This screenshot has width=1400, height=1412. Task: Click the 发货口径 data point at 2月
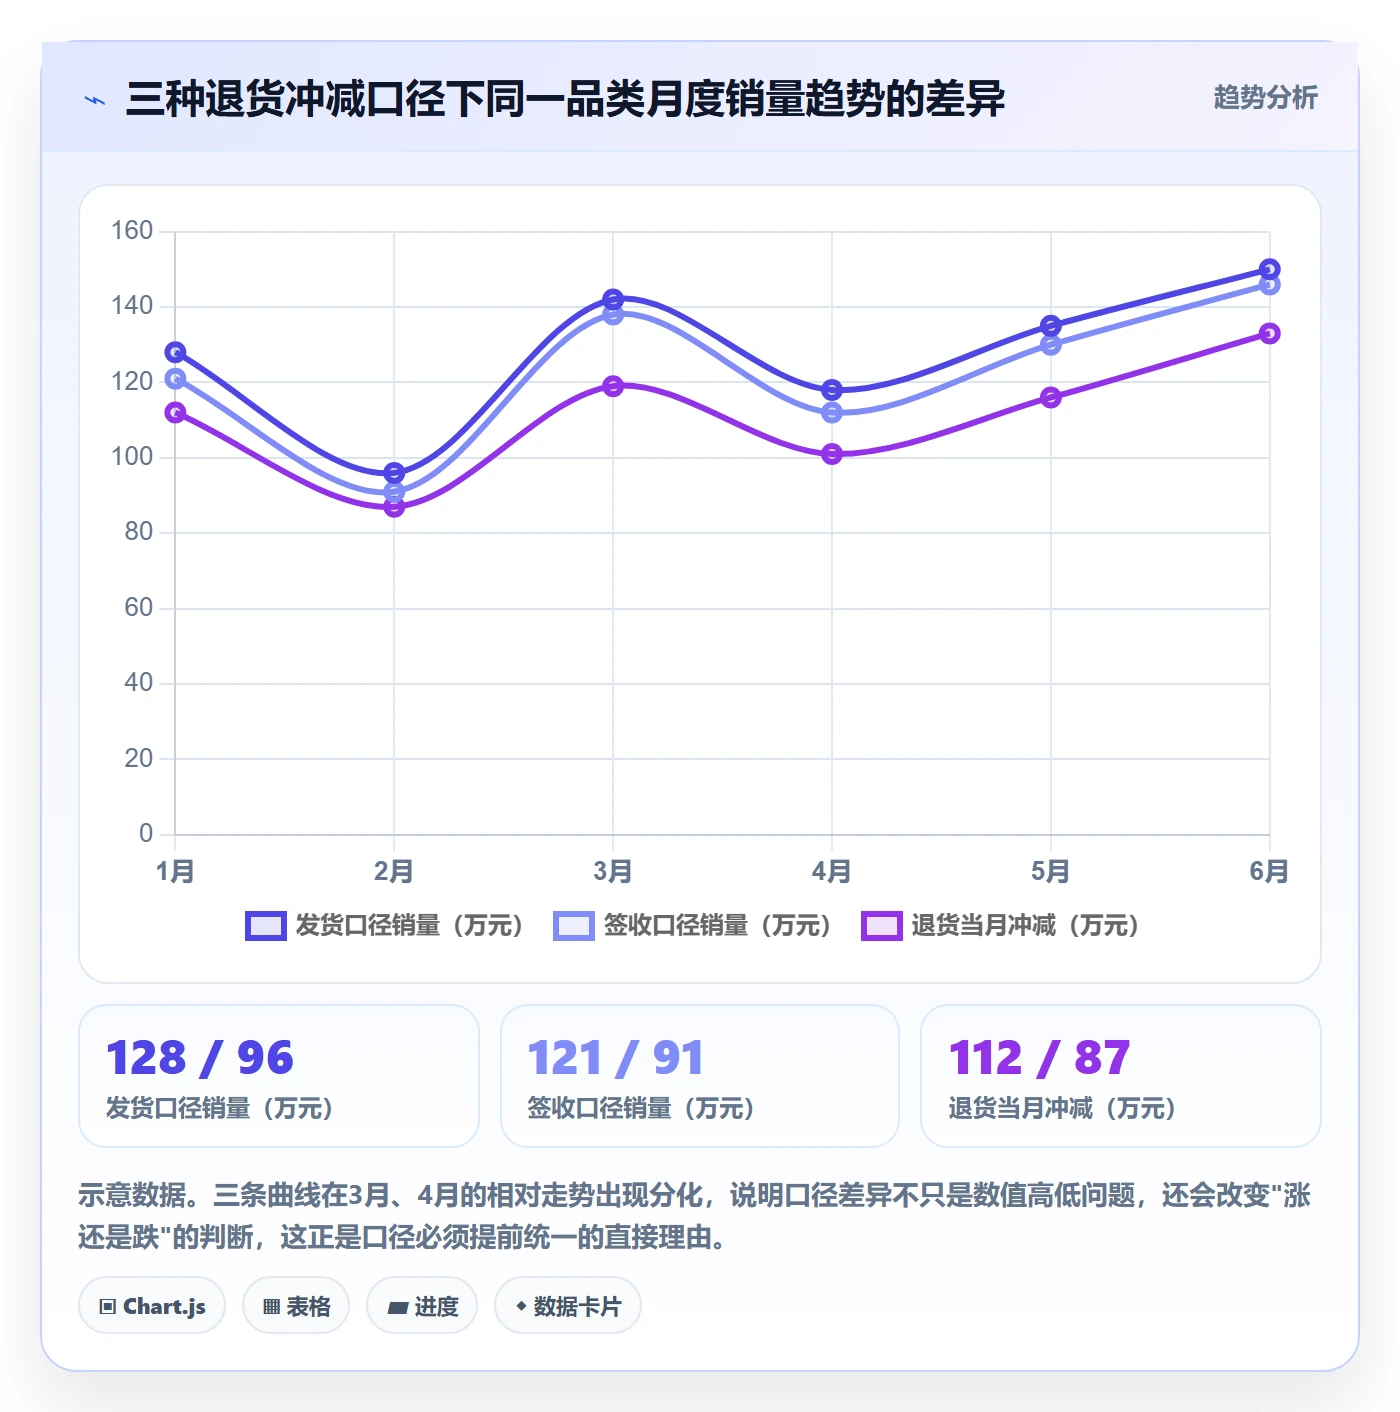(x=394, y=473)
